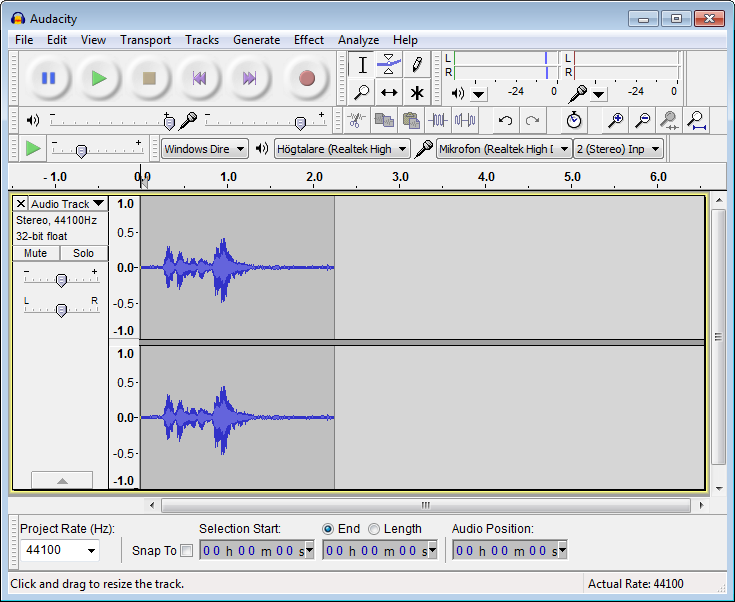Click the Trim audio icon
Viewport: 735px width, 602px height.
coord(438,120)
